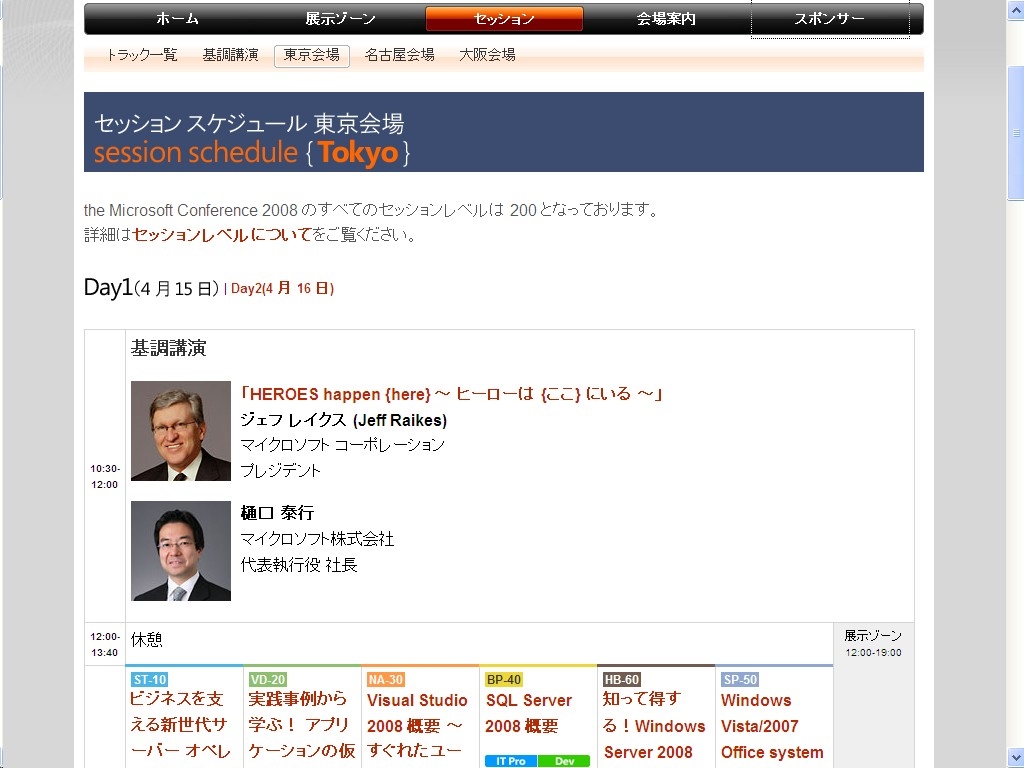Click the 基調講演 heading in schedule table
Image resolution: width=1024 pixels, height=768 pixels.
[x=168, y=348]
